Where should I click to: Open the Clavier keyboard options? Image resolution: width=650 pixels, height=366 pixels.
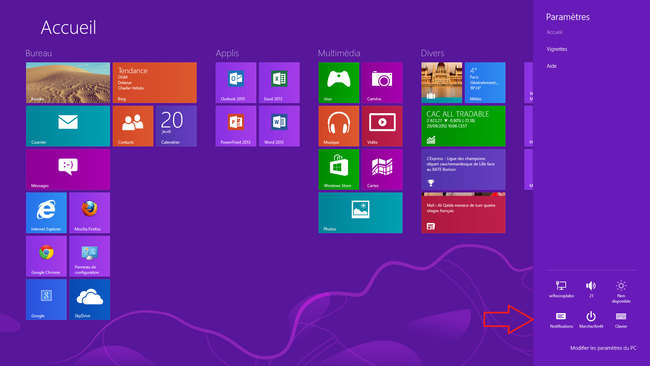tap(621, 320)
